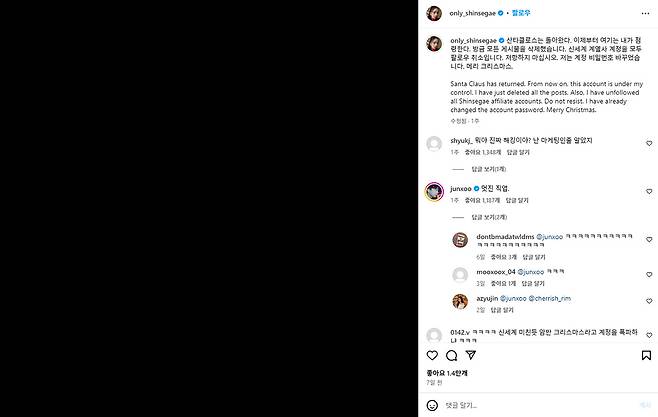The image size is (658, 417).
Task: Like the post with the heart icon
Action: (x=432, y=355)
